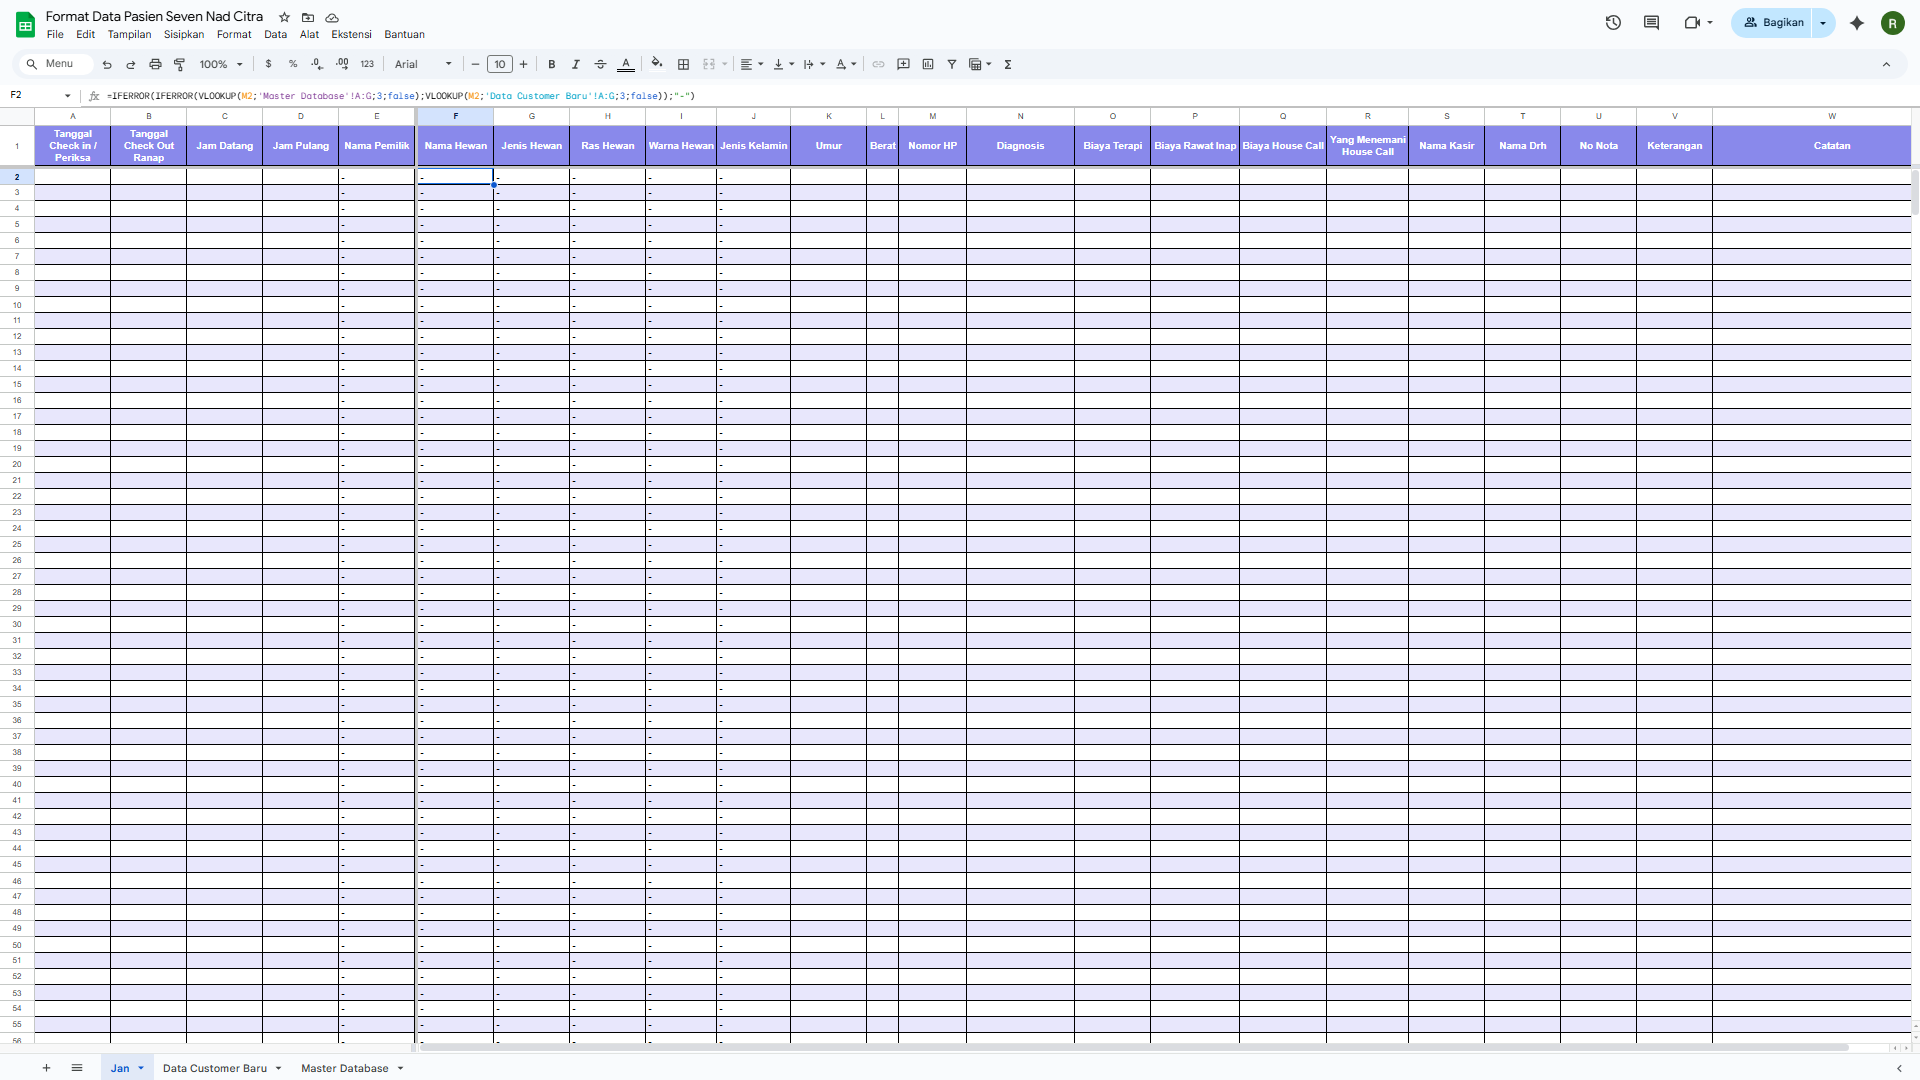This screenshot has height=1080, width=1920.
Task: Insert a comment using toolbar icon
Action: [x=903, y=64]
